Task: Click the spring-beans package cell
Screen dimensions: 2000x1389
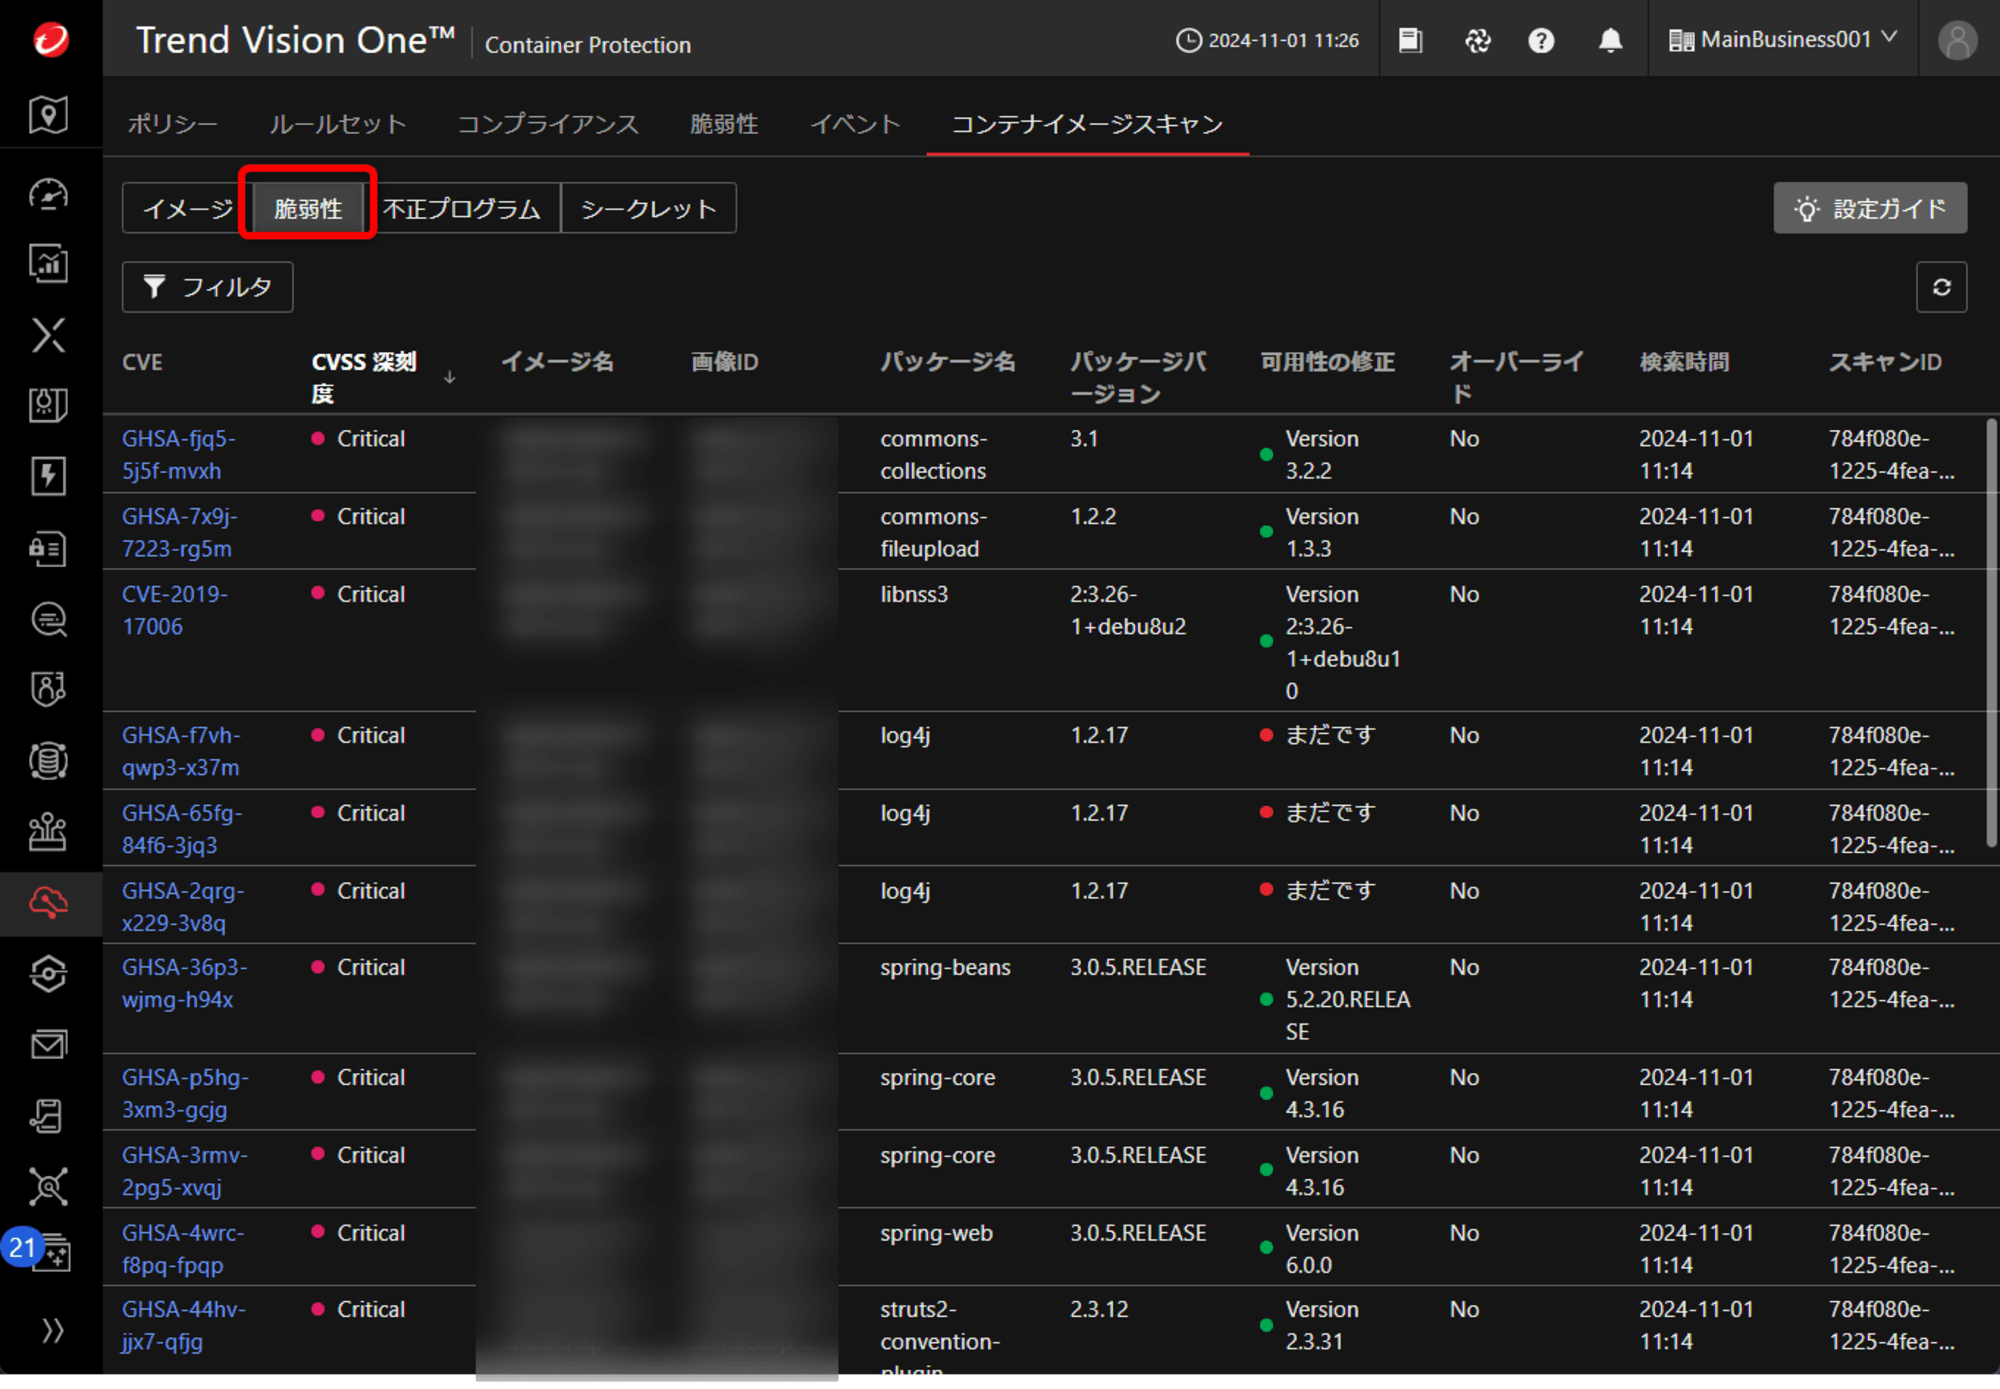Action: [946, 967]
